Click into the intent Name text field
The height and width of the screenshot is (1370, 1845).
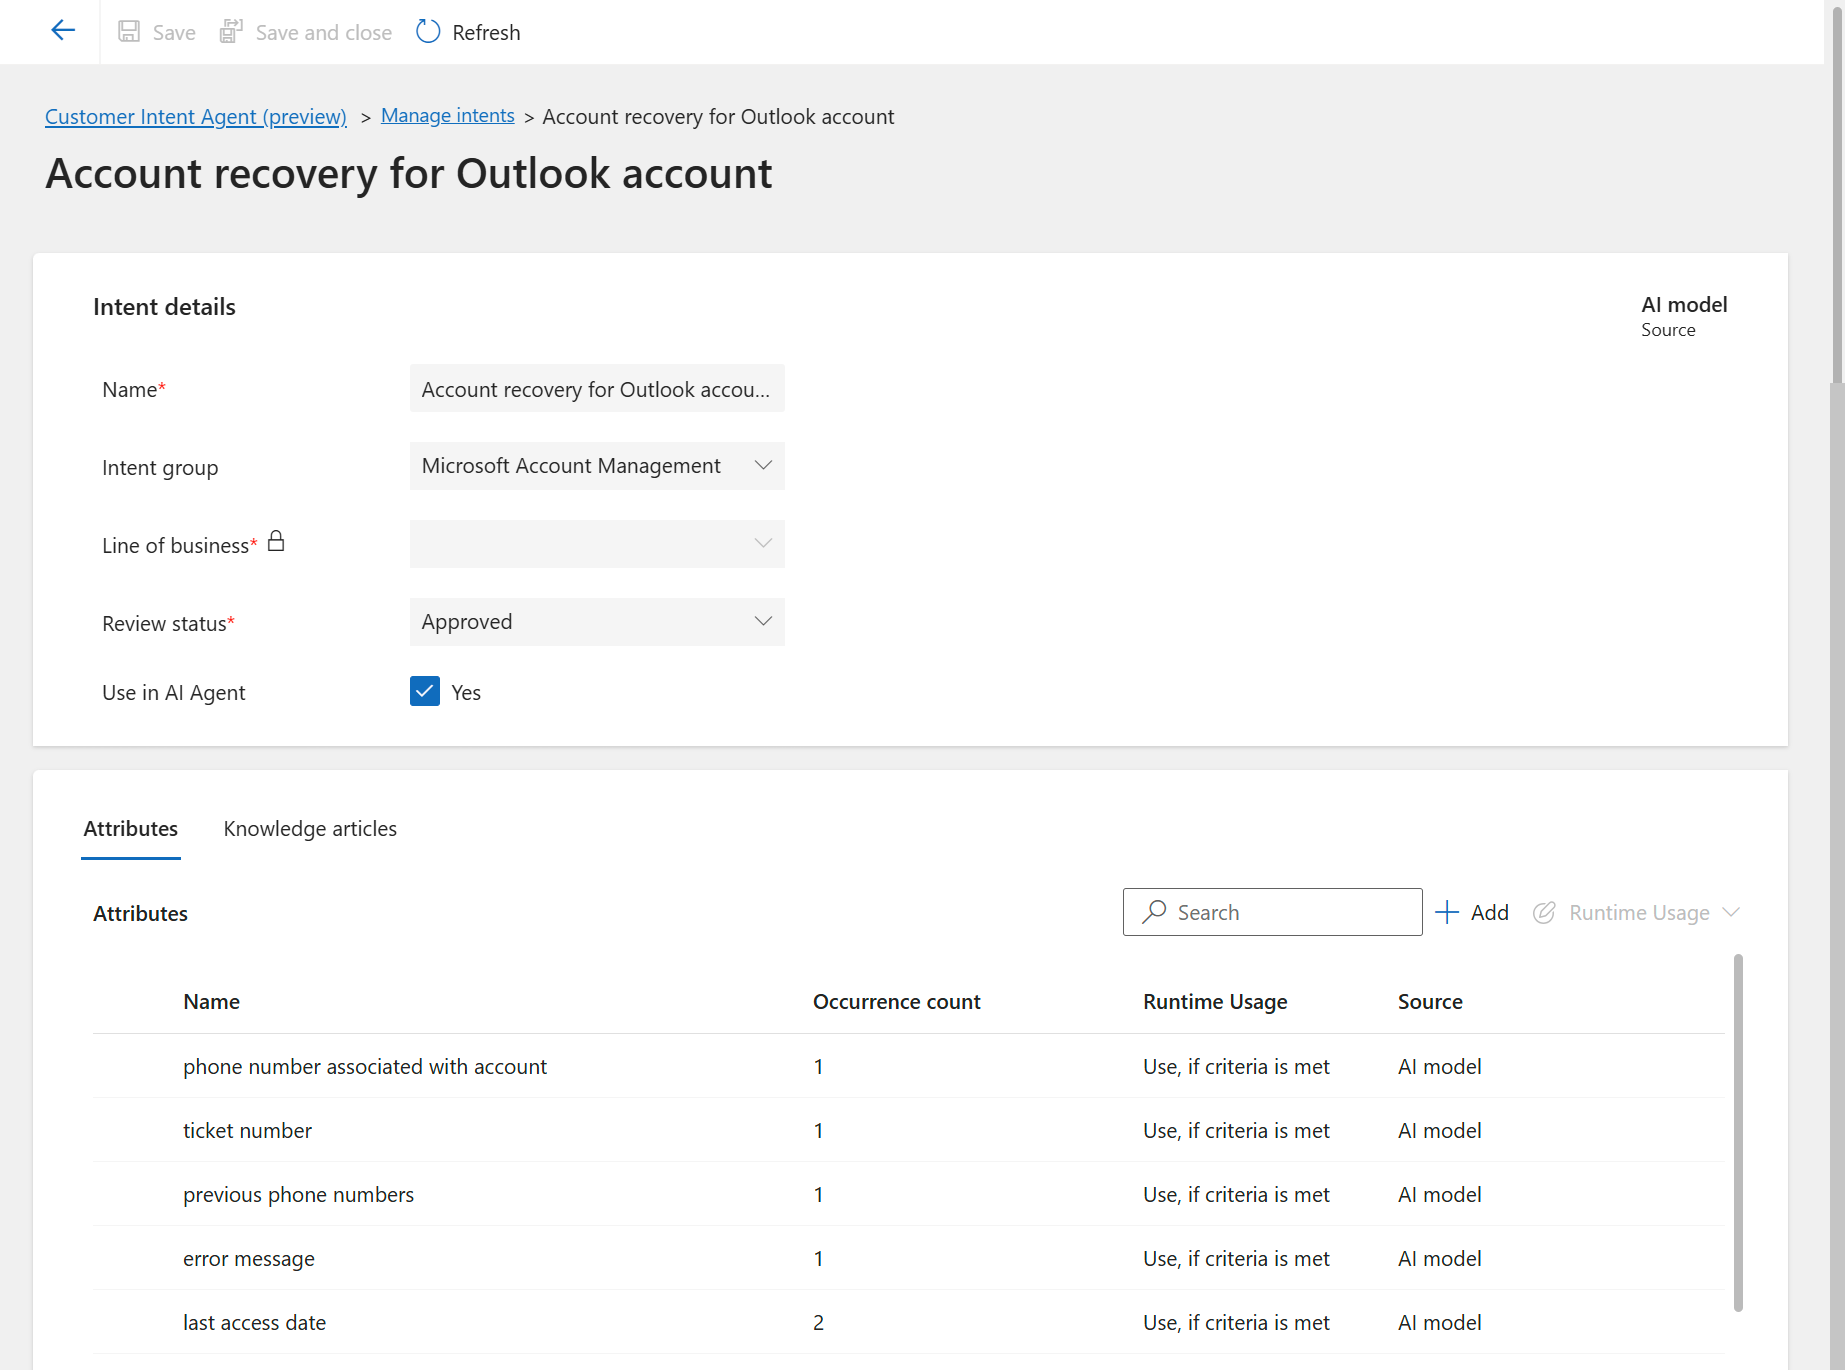coord(596,389)
